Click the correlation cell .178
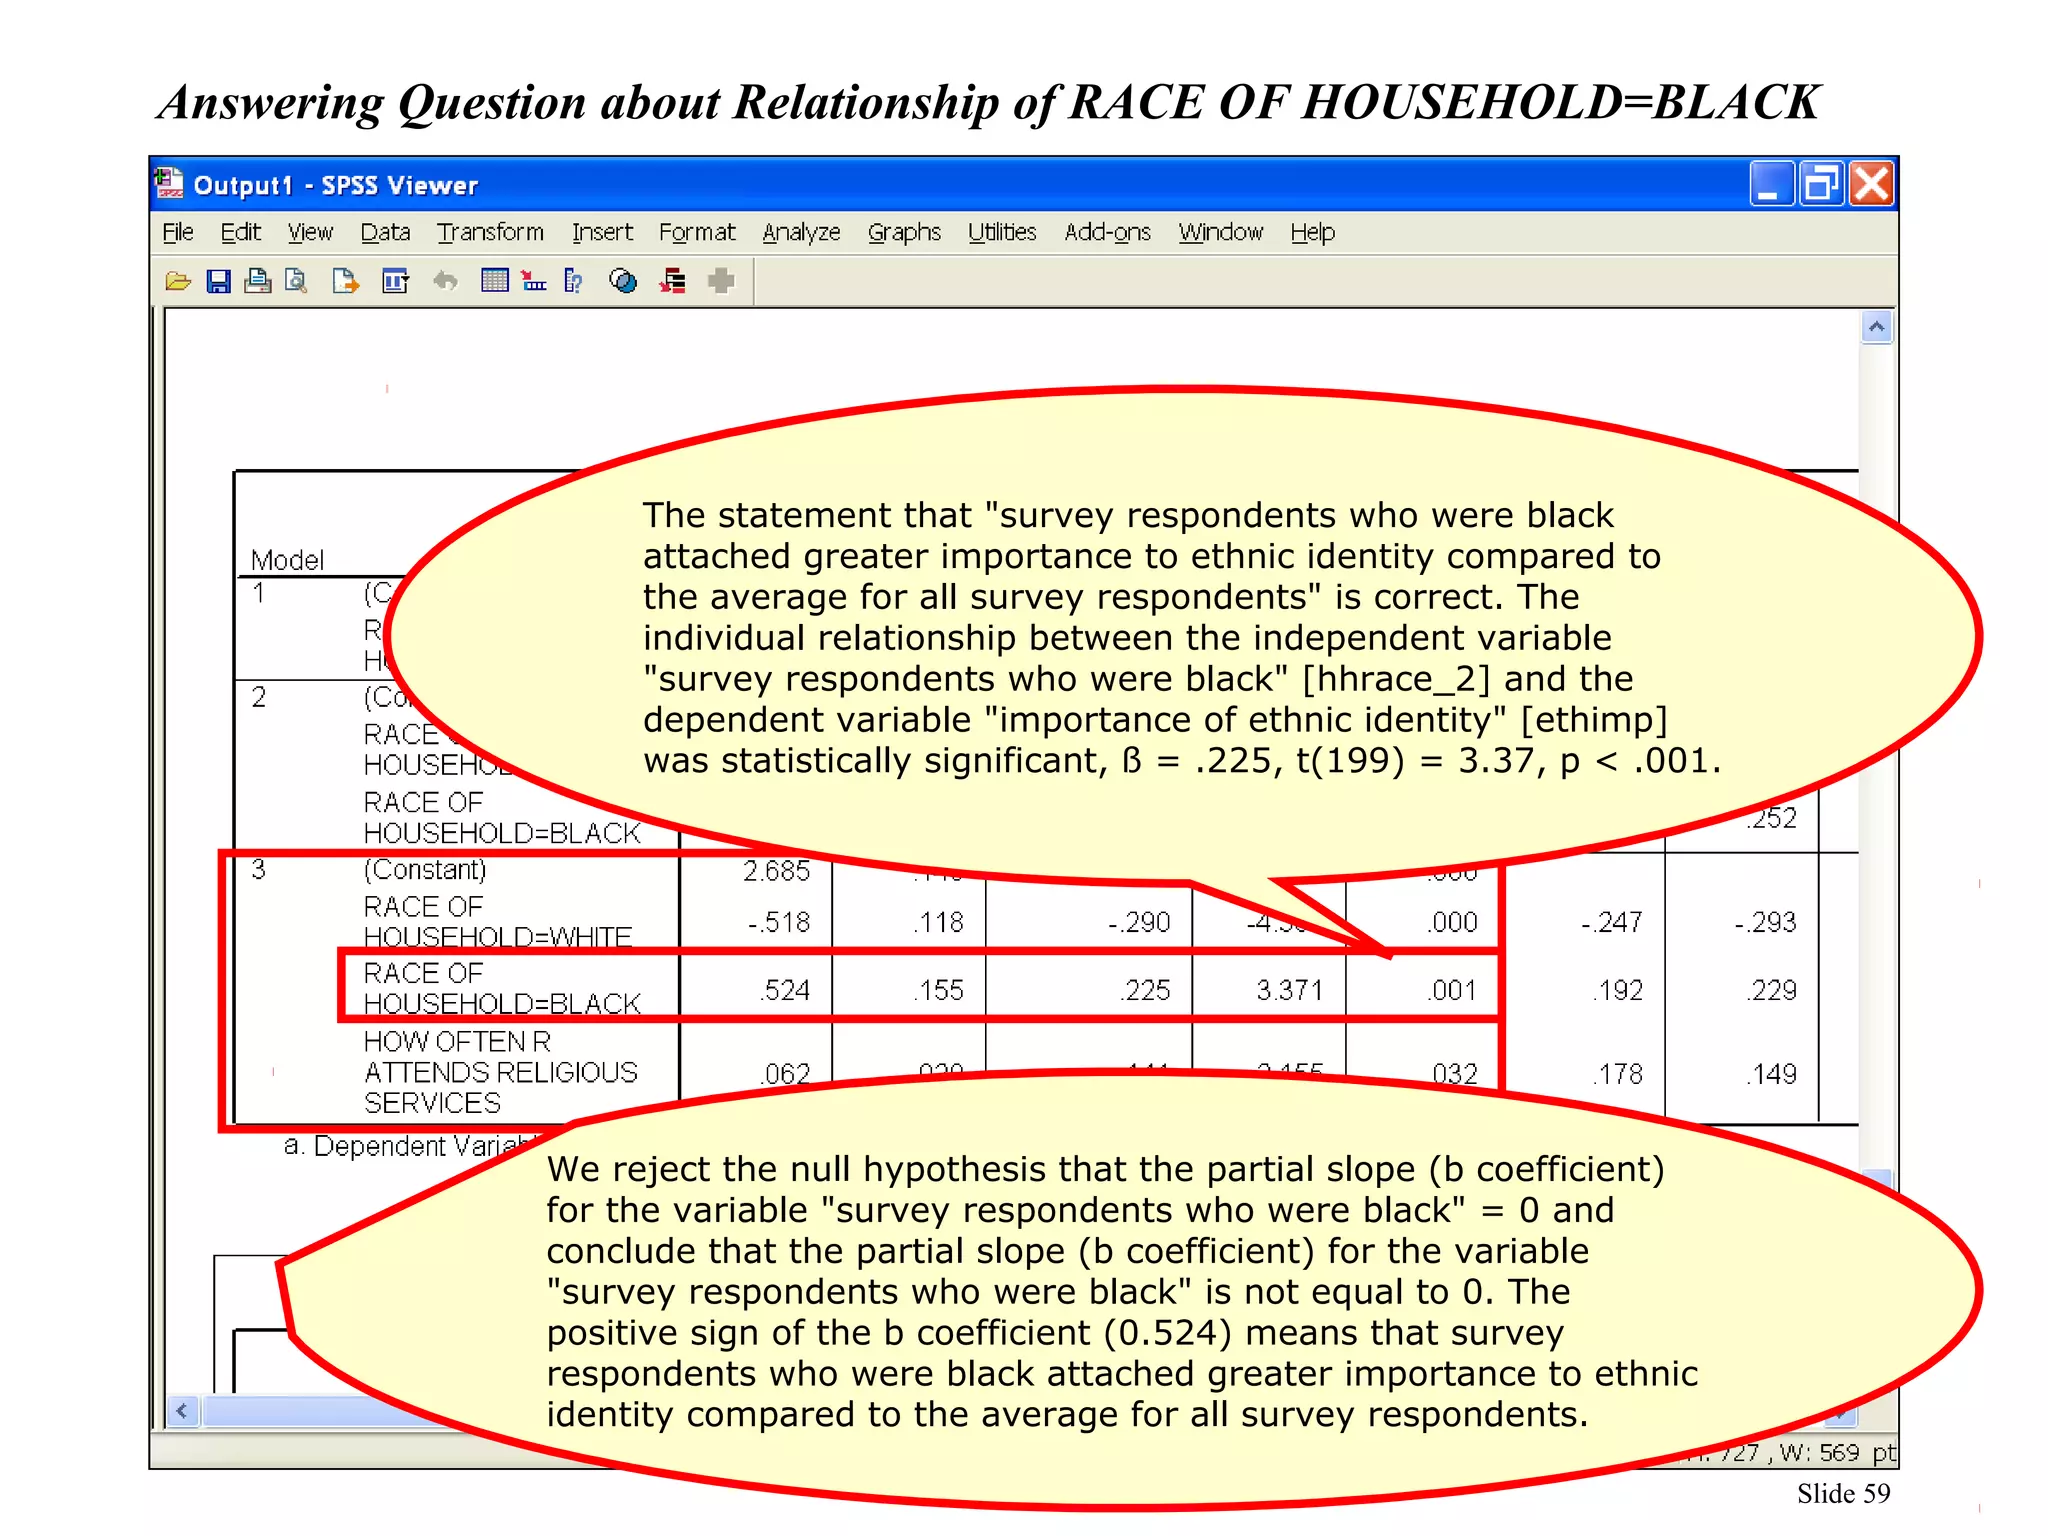 [1618, 1074]
